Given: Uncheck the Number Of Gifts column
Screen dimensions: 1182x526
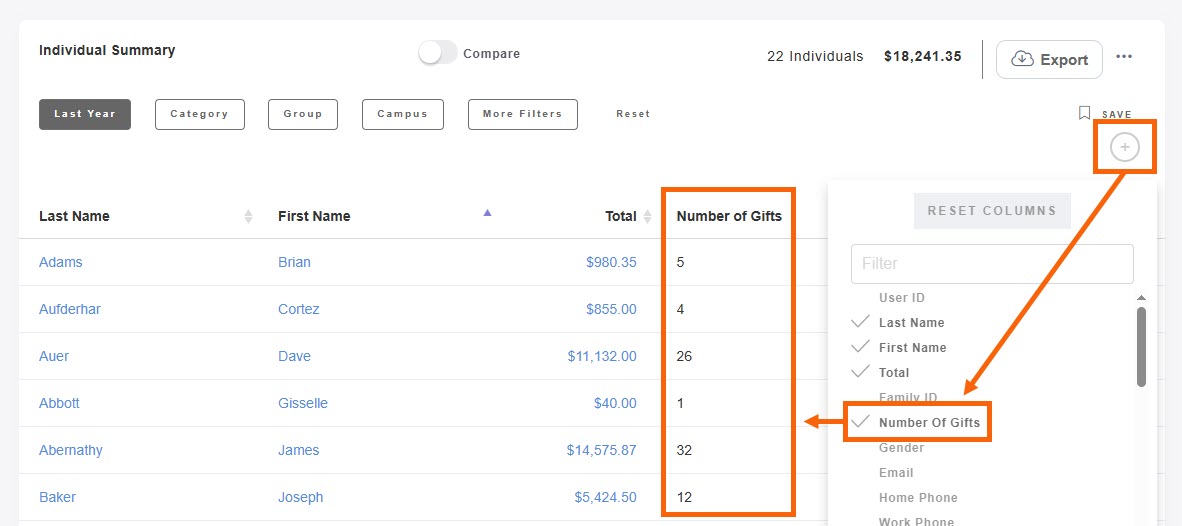Looking at the screenshot, I should click(928, 423).
